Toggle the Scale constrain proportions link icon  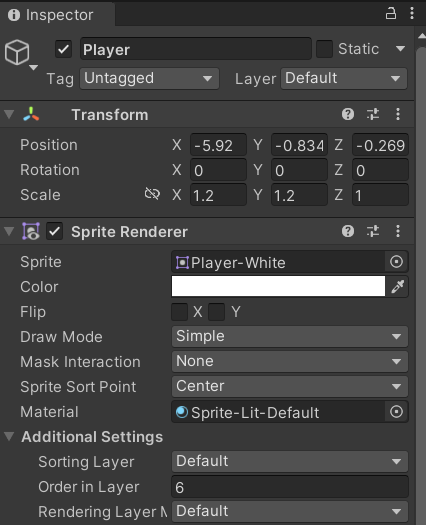coord(152,194)
